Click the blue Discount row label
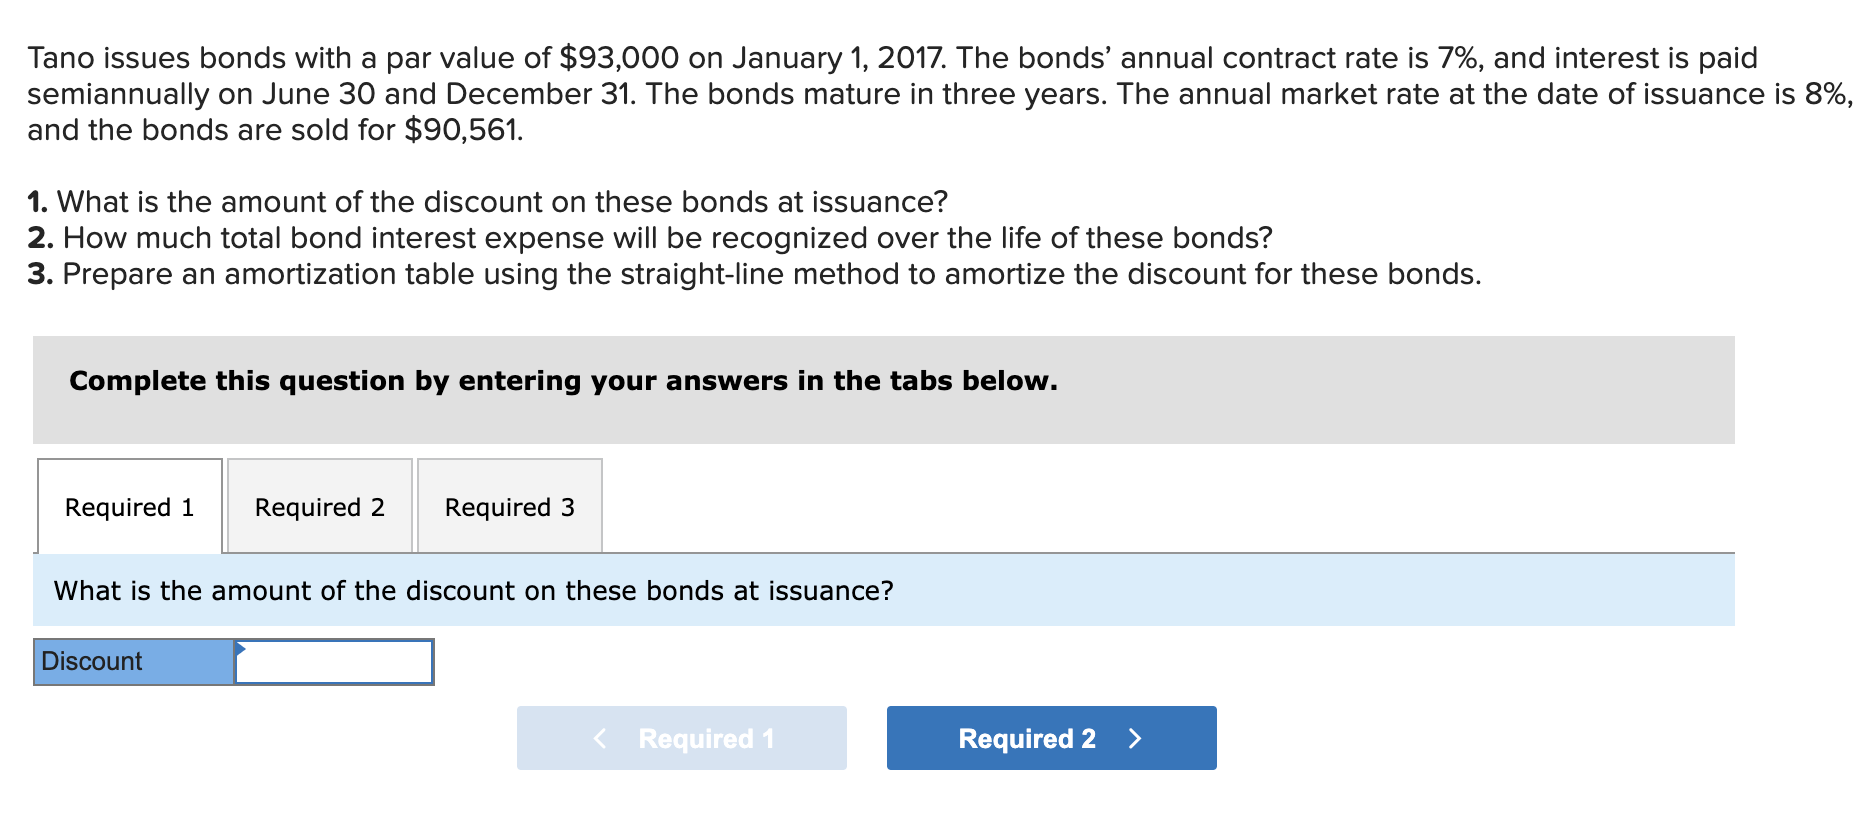The height and width of the screenshot is (822, 1868). click(130, 661)
